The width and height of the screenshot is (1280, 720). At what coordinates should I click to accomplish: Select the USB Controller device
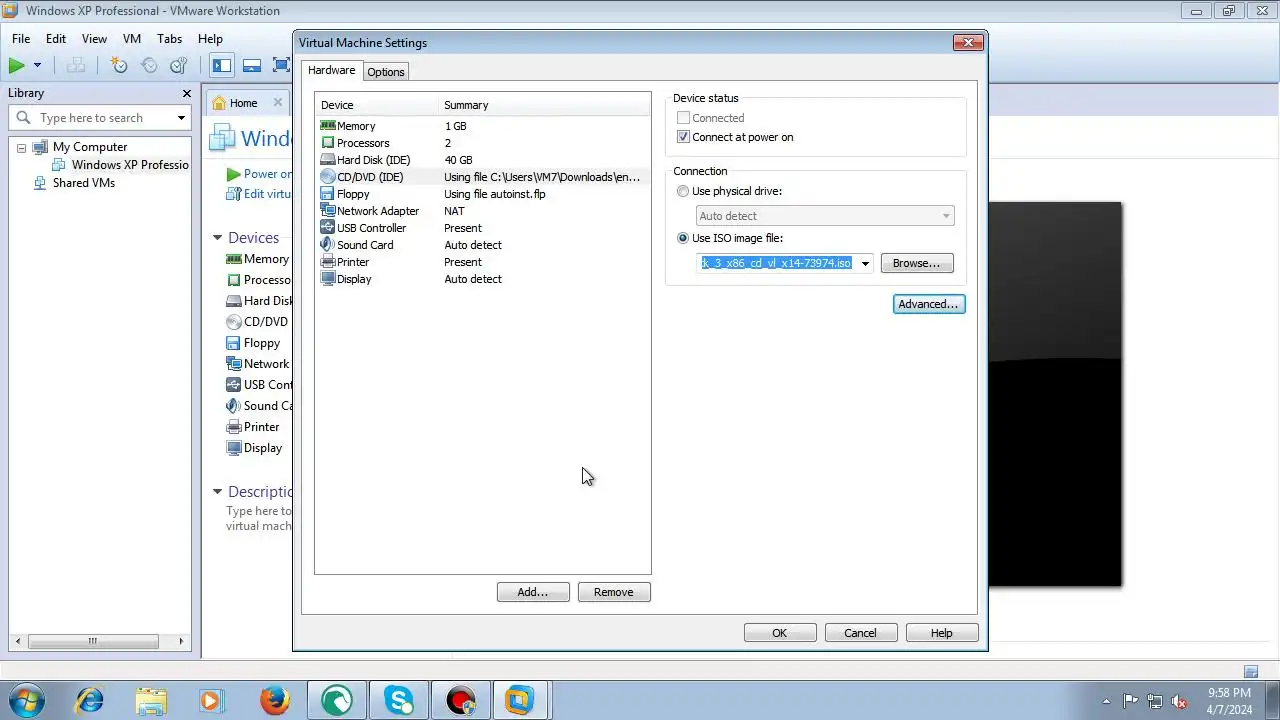[x=482, y=228]
